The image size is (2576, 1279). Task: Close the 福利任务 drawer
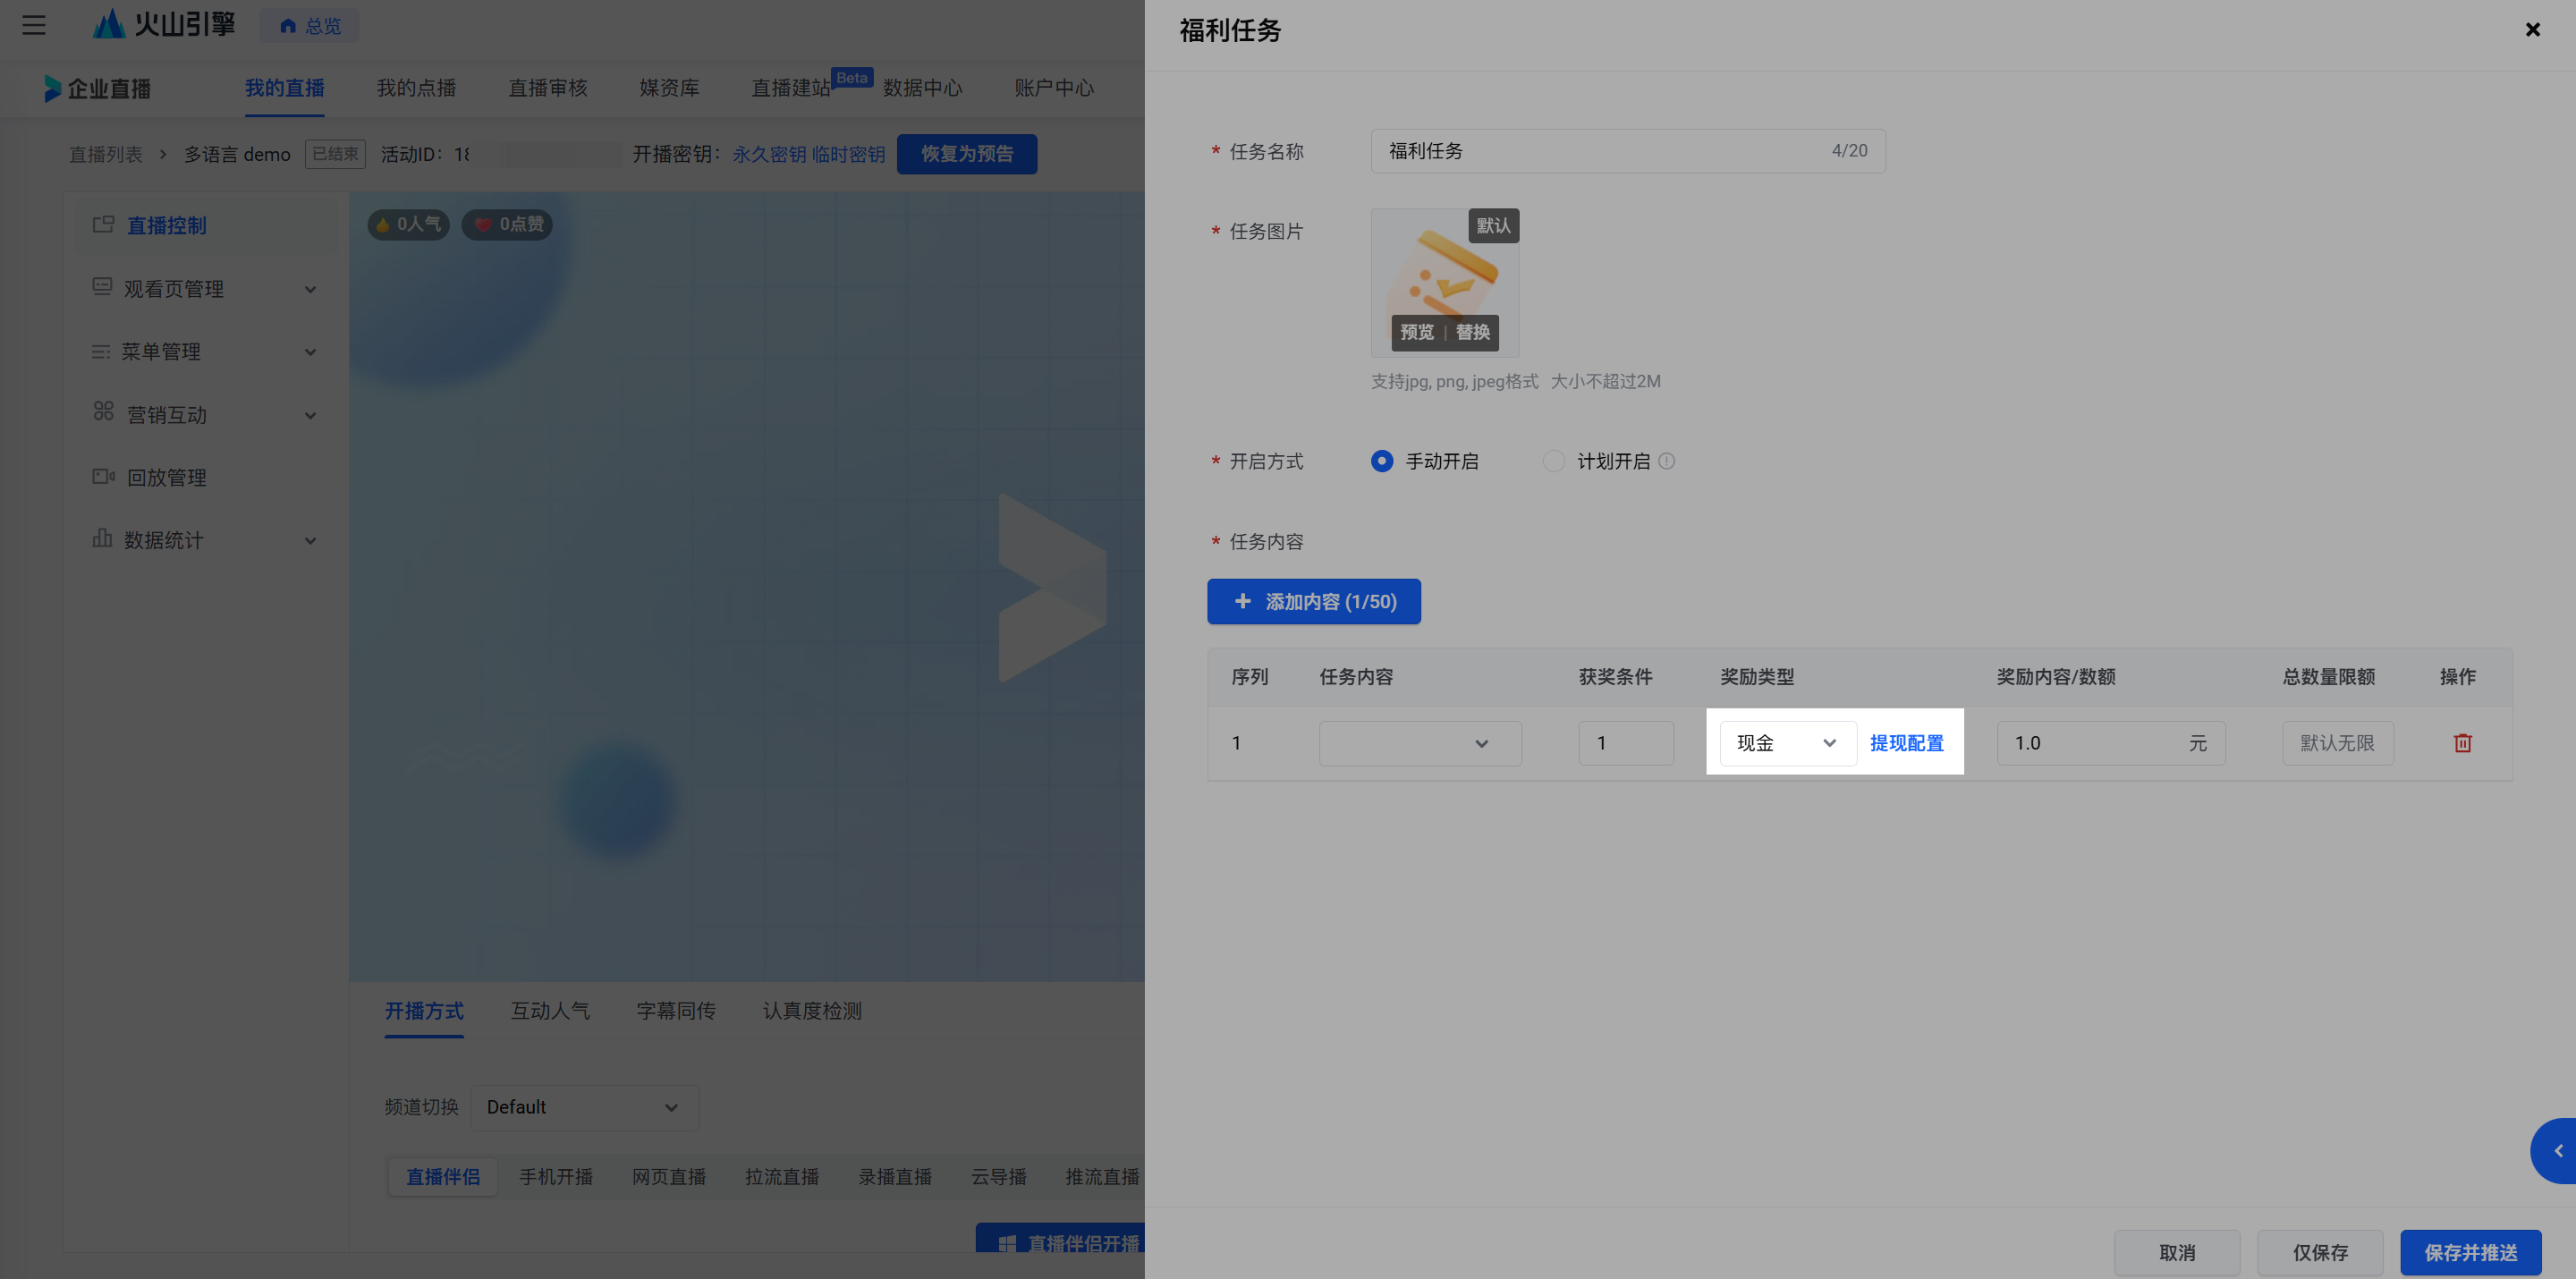click(2532, 30)
